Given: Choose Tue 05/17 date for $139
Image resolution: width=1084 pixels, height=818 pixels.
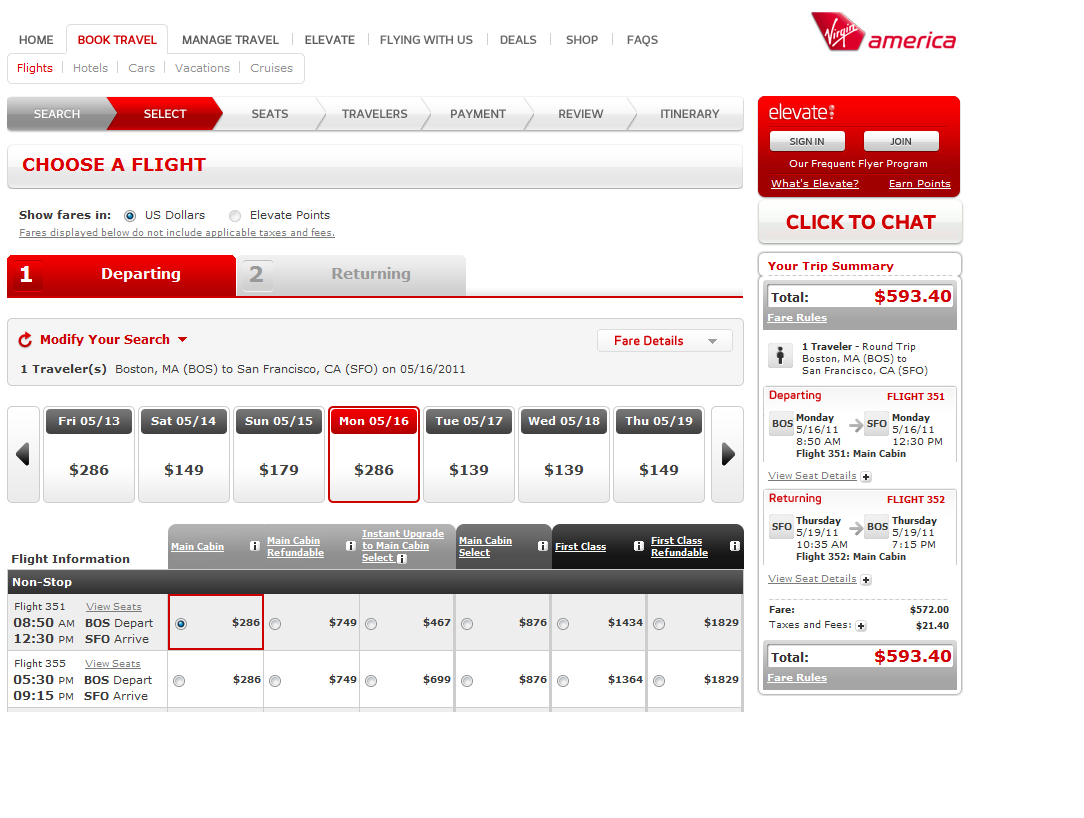Looking at the screenshot, I should [469, 454].
